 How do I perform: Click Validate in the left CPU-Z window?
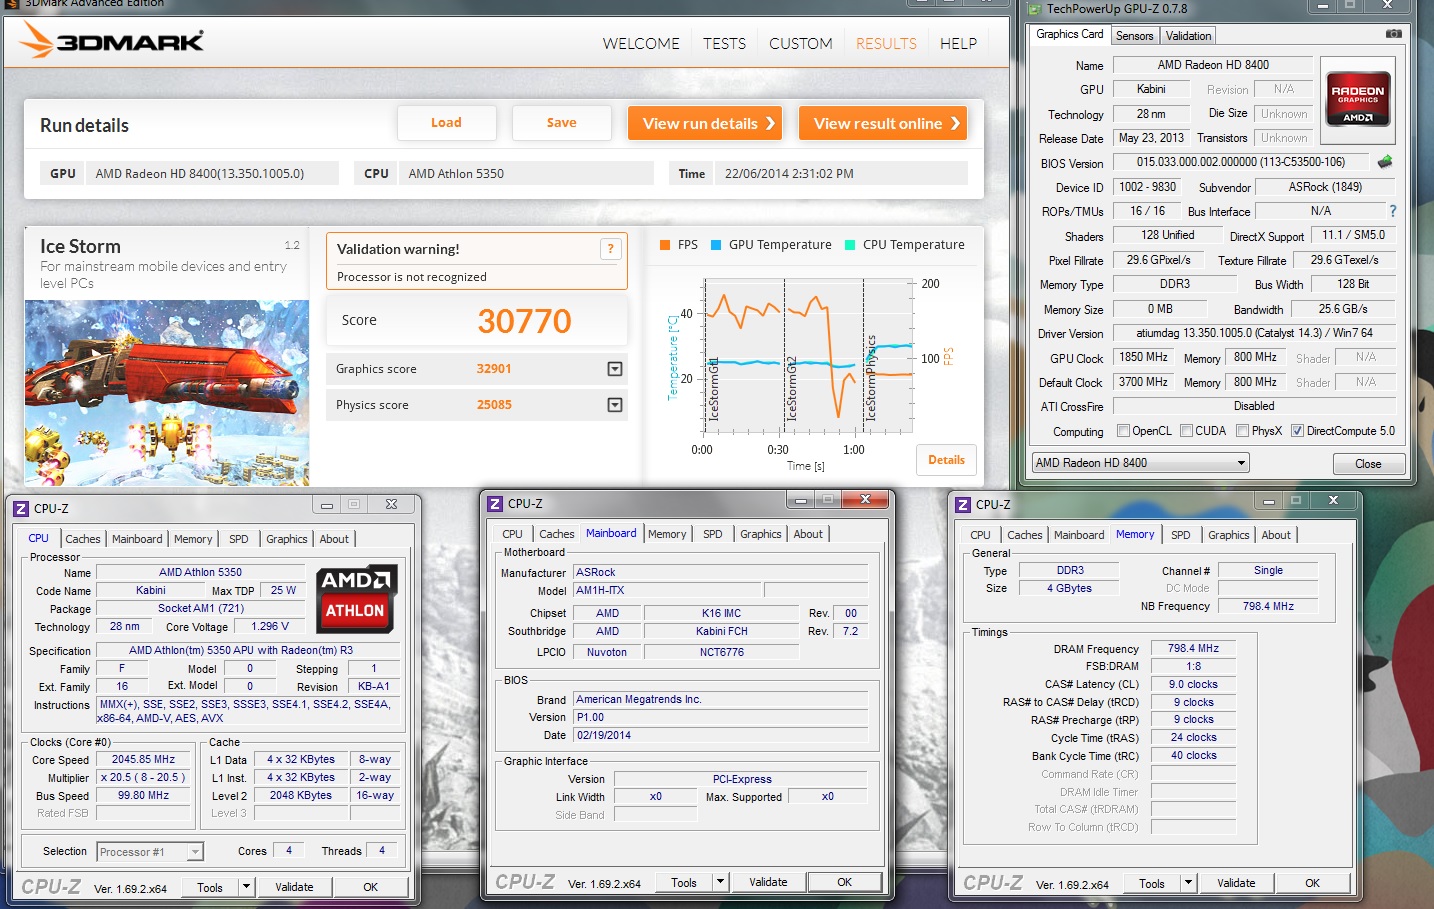point(294,887)
